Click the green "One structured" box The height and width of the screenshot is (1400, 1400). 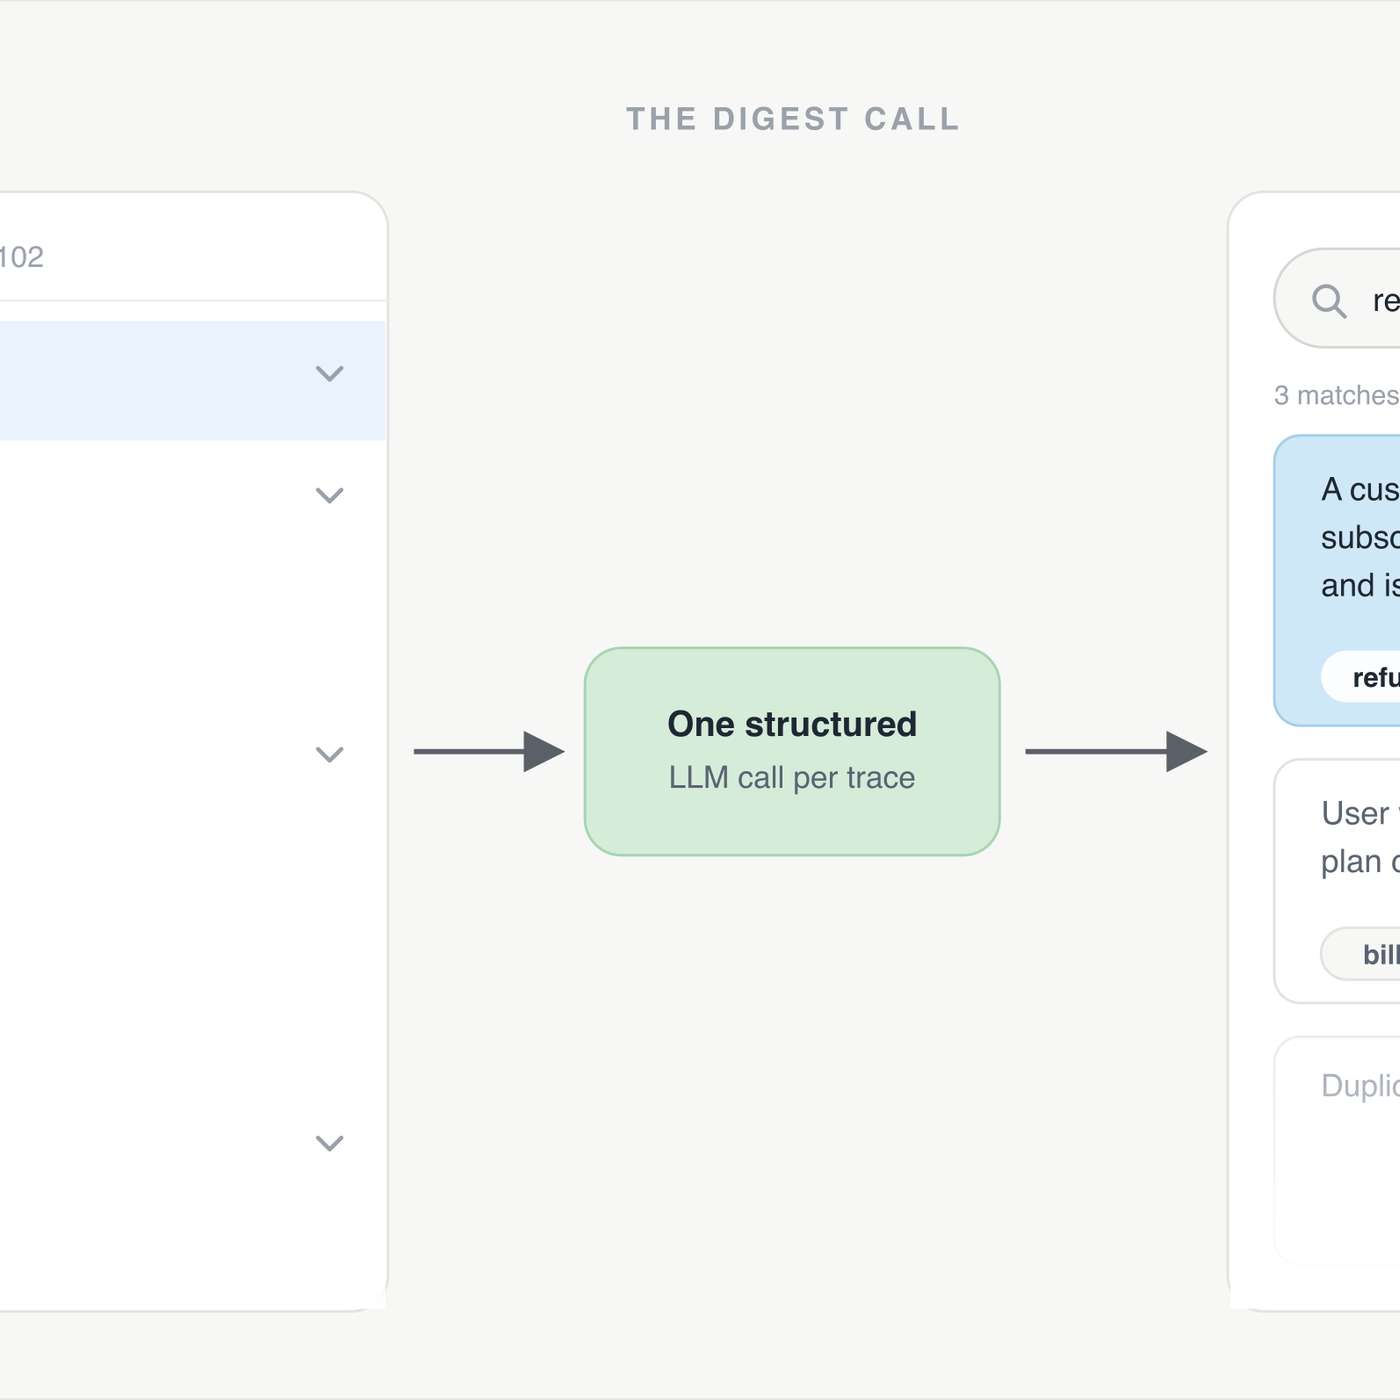tap(792, 752)
